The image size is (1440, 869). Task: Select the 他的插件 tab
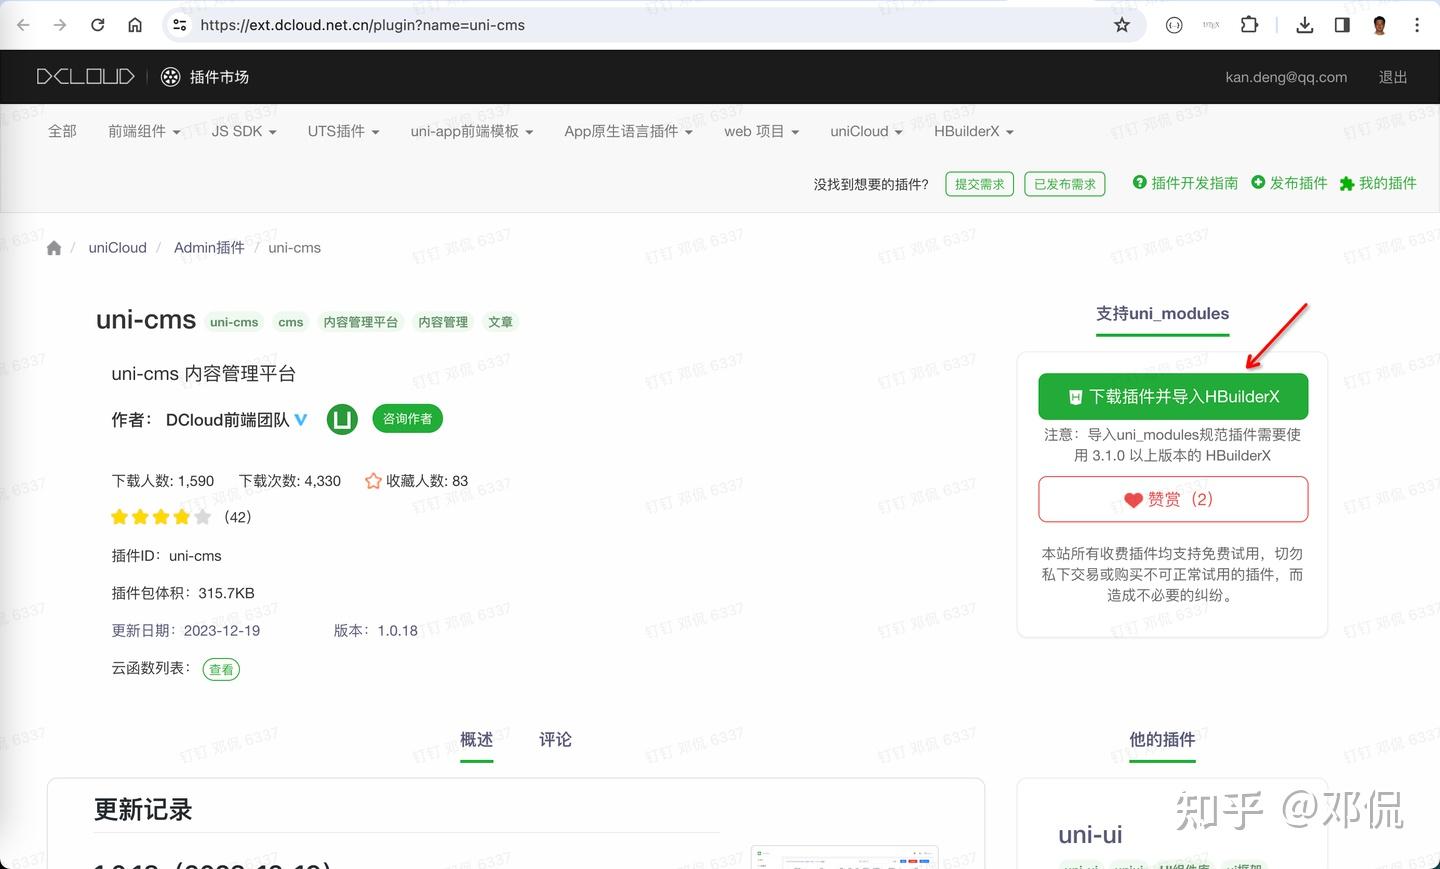pos(1162,740)
